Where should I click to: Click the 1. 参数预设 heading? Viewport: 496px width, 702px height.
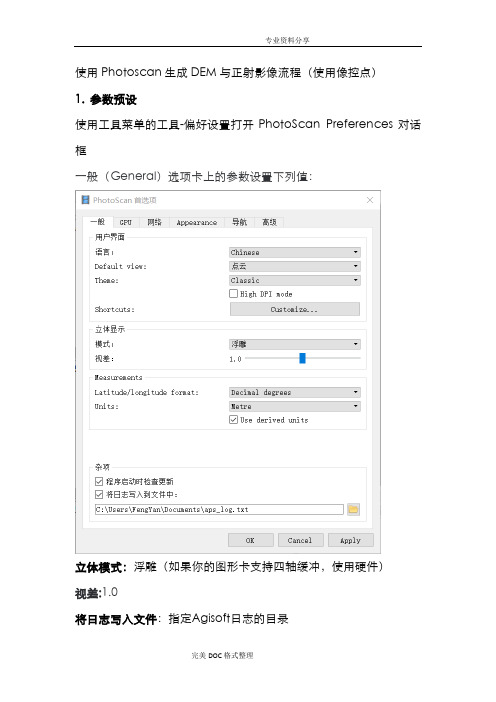[106, 99]
